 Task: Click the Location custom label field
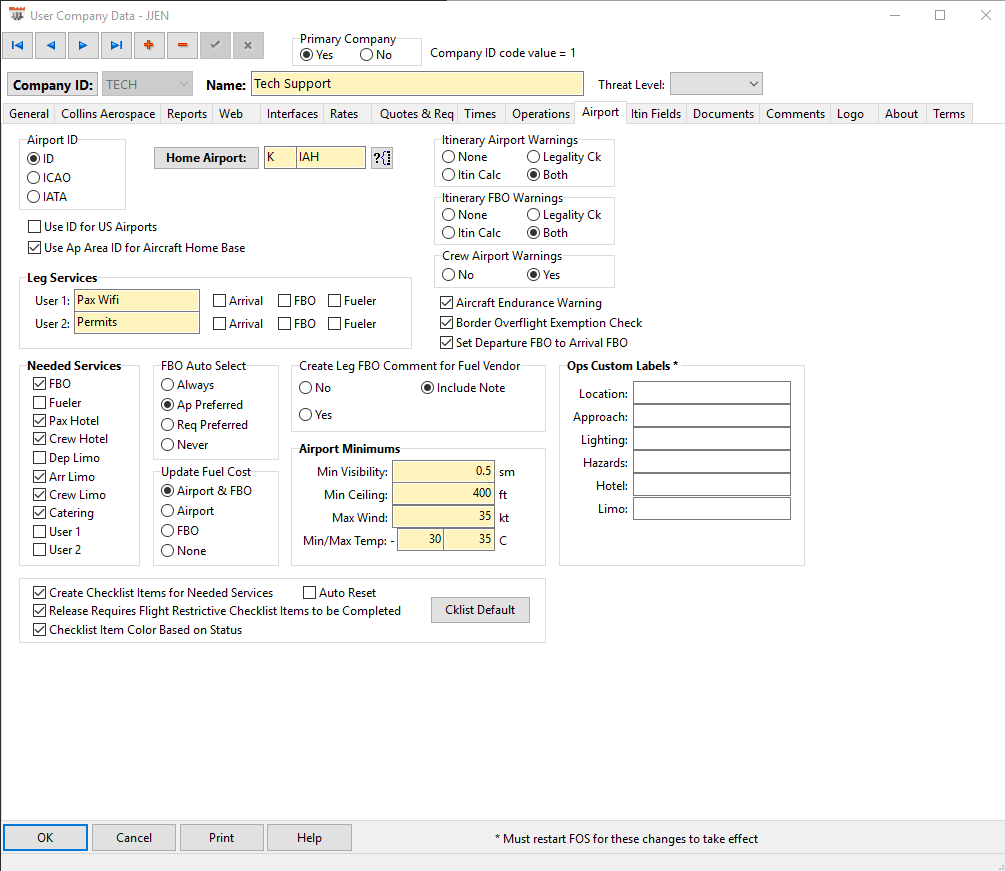[x=711, y=393]
